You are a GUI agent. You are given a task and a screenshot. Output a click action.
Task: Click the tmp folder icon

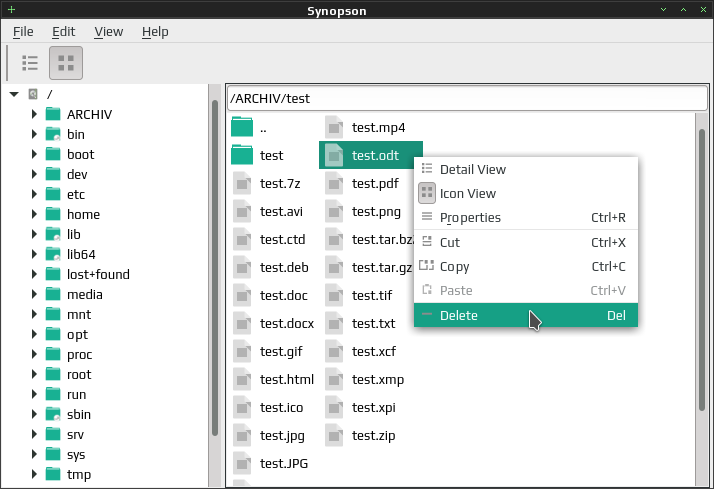point(53,474)
